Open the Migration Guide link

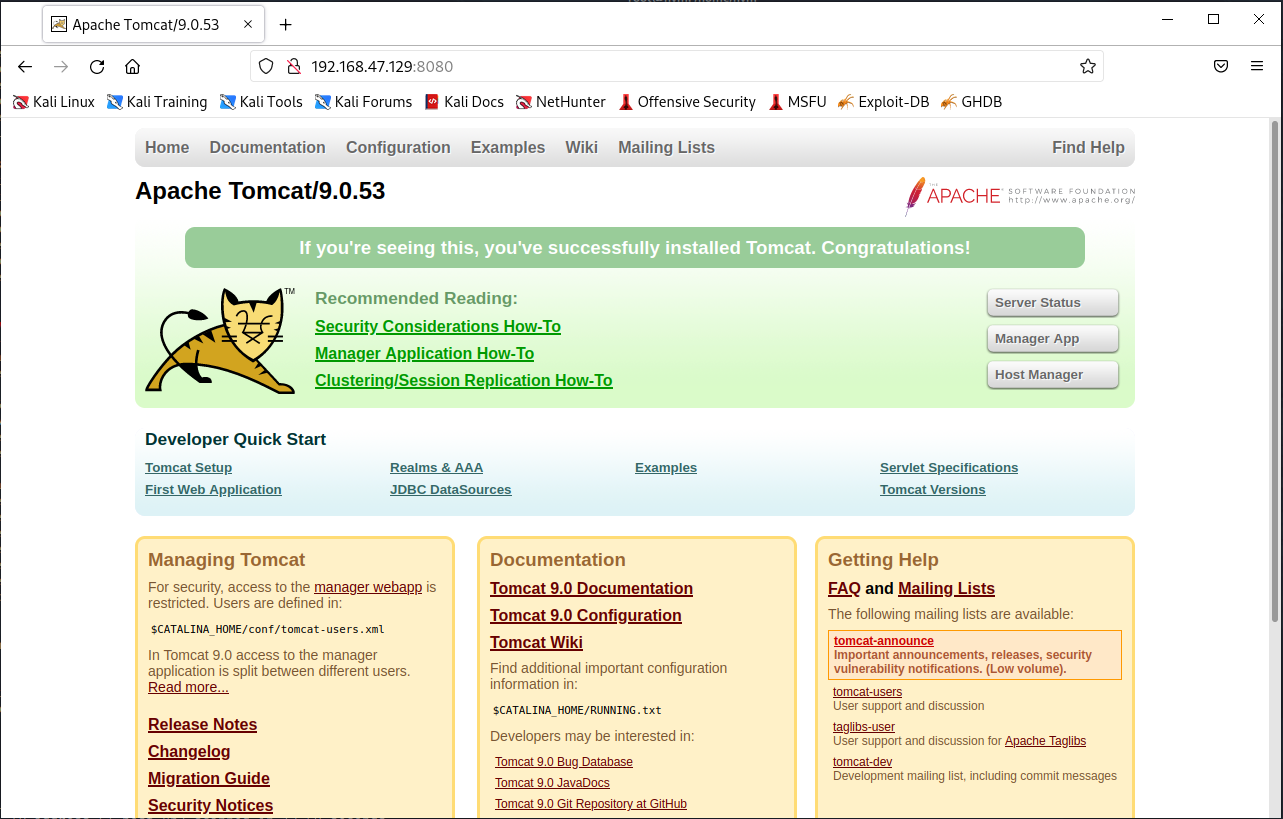coord(209,779)
